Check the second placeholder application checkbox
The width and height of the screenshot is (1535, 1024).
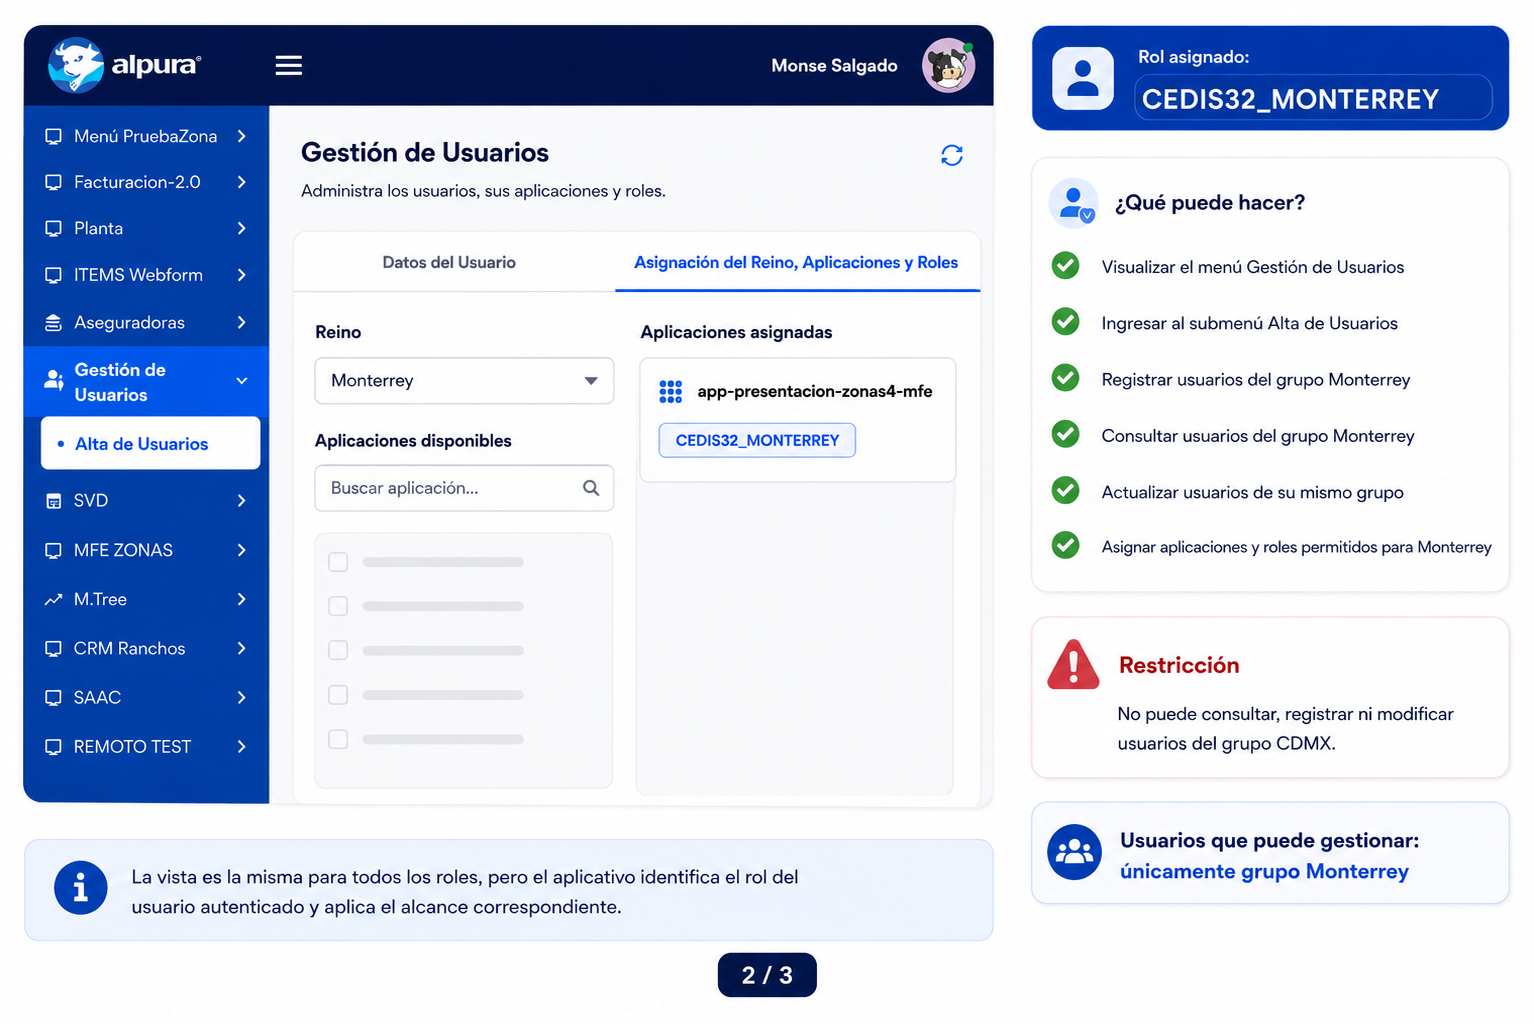(x=338, y=606)
